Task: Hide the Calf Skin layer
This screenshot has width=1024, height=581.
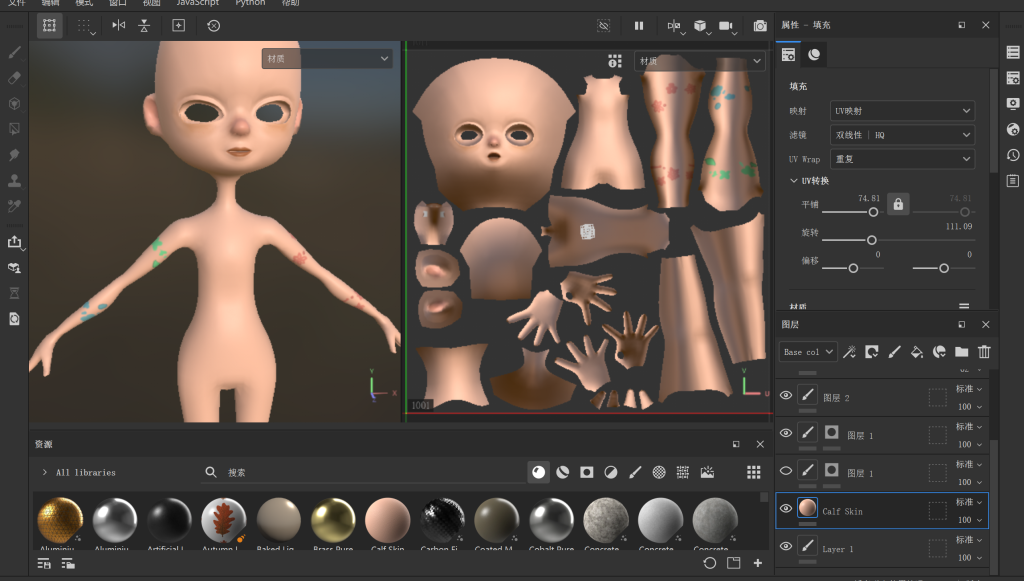Action: pos(786,508)
